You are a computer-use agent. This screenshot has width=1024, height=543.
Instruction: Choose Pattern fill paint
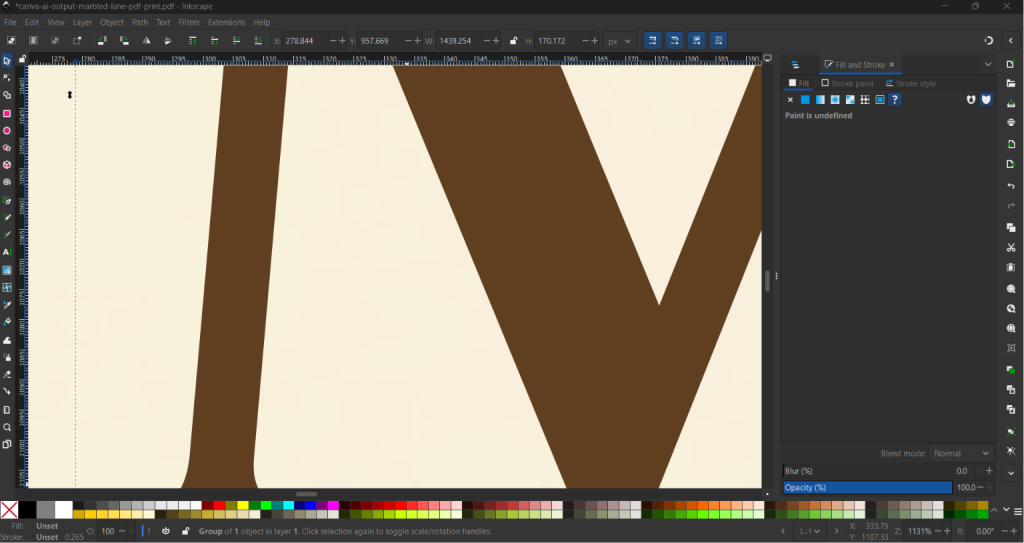865,100
